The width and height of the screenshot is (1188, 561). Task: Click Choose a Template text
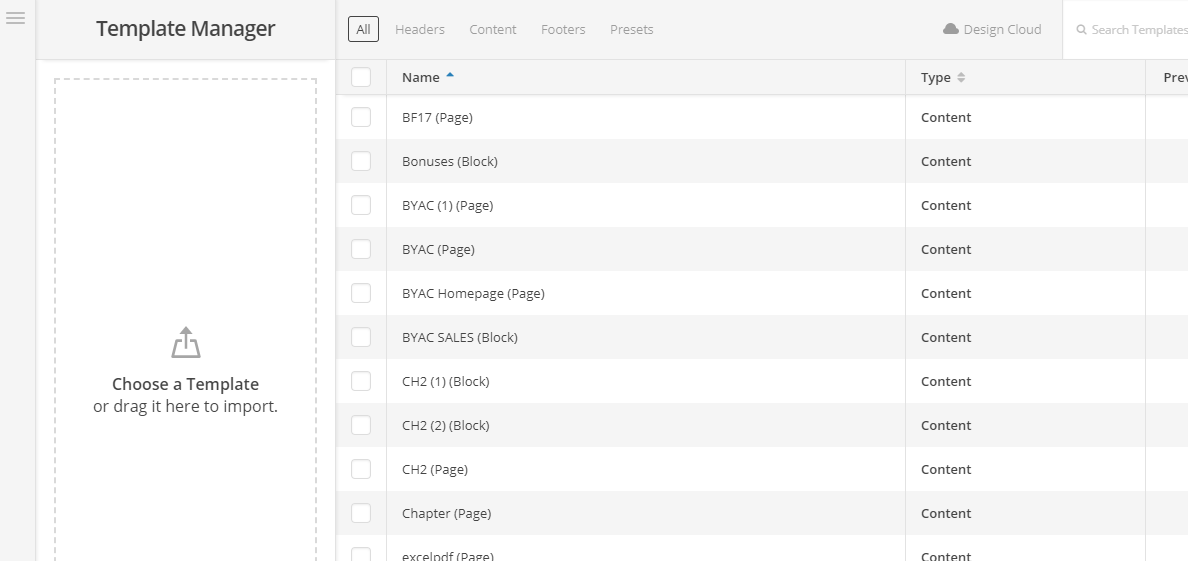point(185,384)
